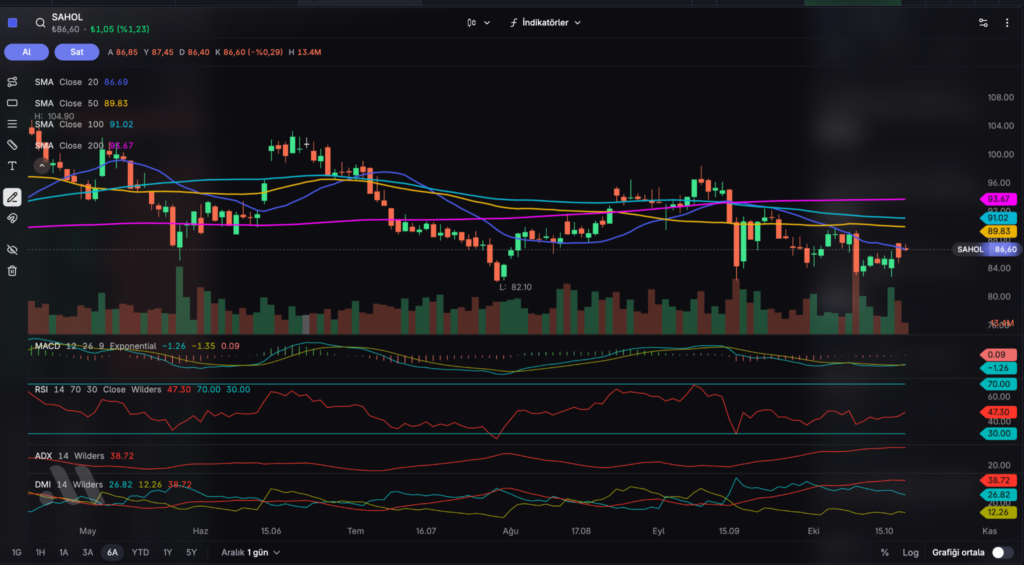Image resolution: width=1024 pixels, height=565 pixels.
Task: Select the rectangle shape tool
Action: 12,103
